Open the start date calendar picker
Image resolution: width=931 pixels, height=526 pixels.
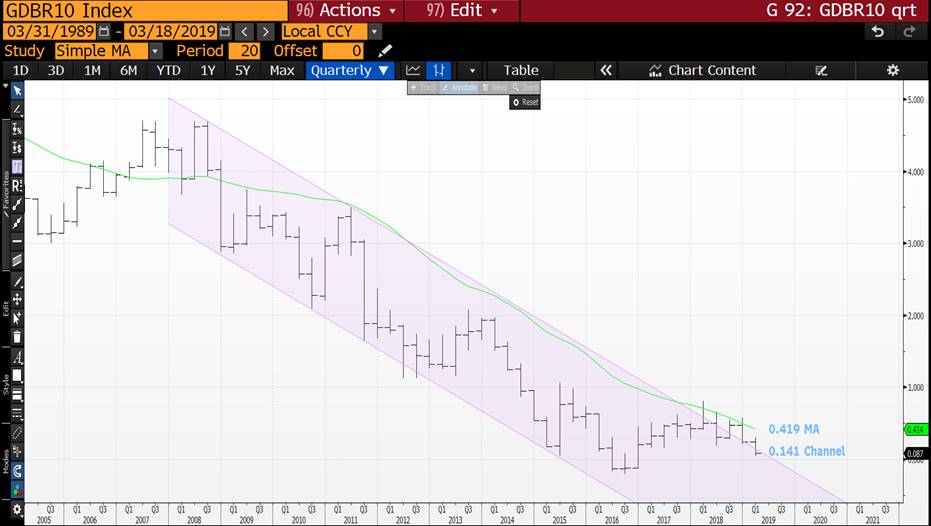tap(104, 31)
